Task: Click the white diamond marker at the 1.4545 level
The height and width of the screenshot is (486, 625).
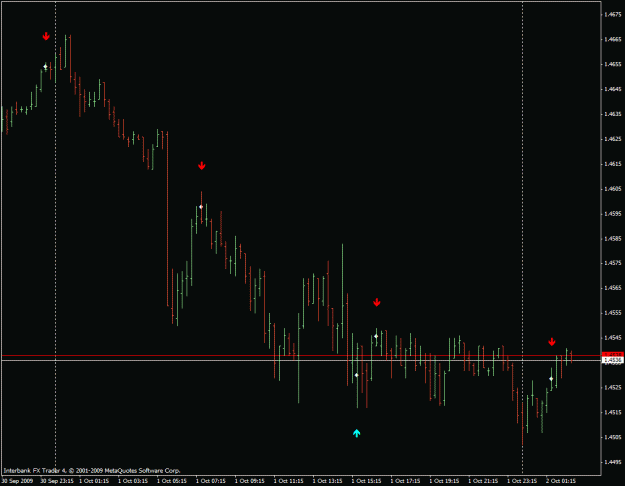Action: (x=376, y=336)
